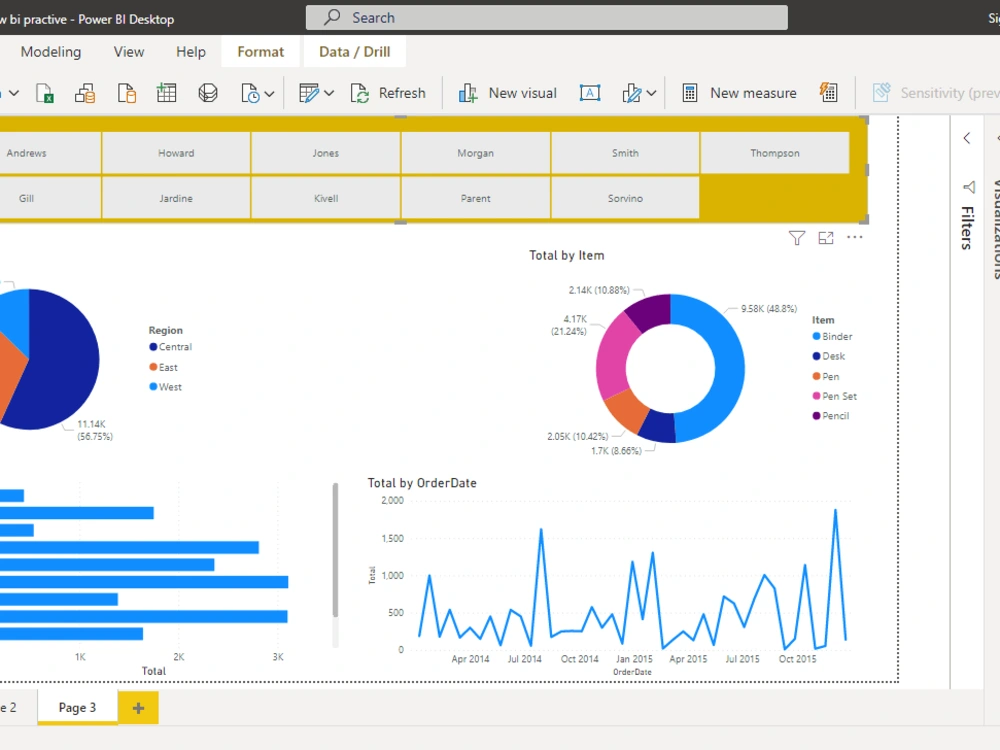Click the 9.58K (48.8%) data label
Screen dimensions: 1000x750
(768, 309)
